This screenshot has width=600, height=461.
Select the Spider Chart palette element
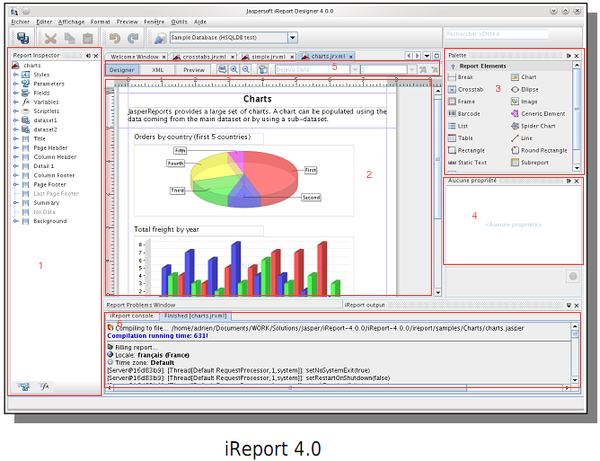click(533, 126)
